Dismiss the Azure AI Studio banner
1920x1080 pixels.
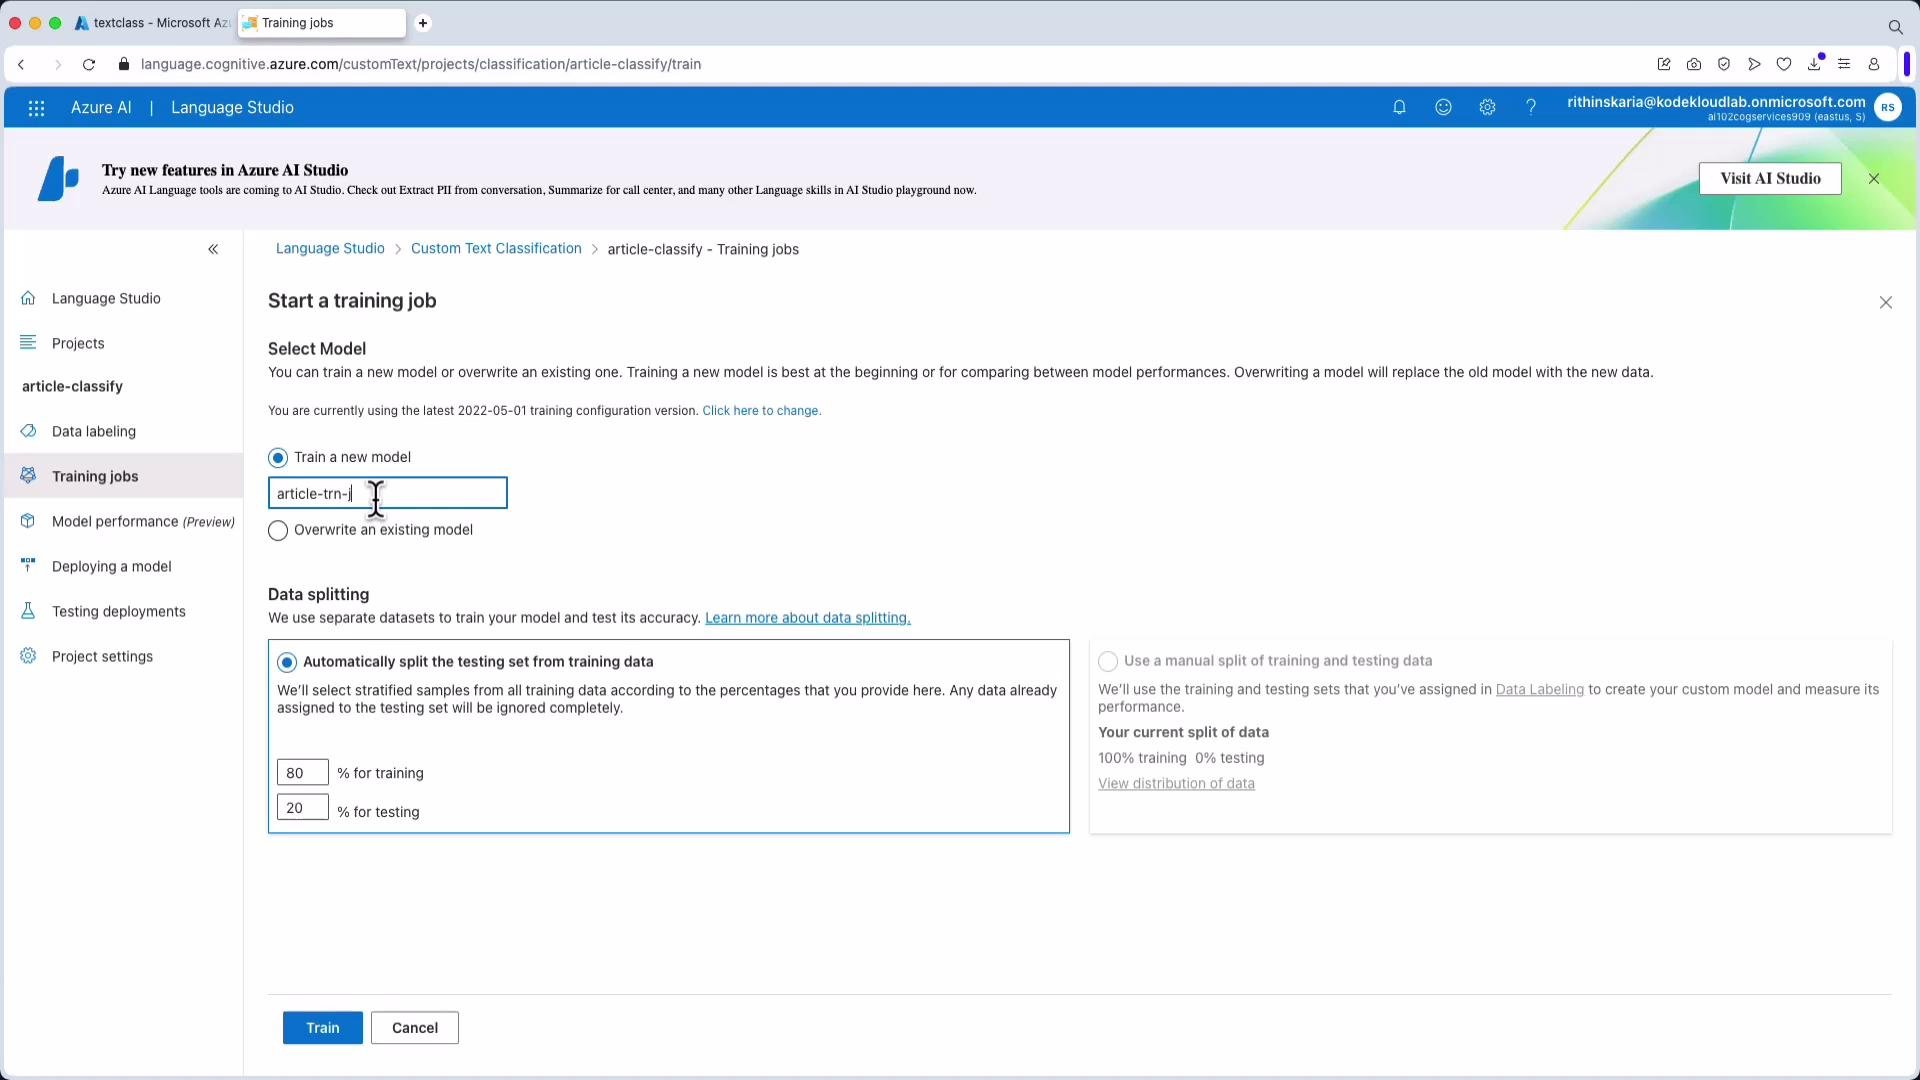1874,179
